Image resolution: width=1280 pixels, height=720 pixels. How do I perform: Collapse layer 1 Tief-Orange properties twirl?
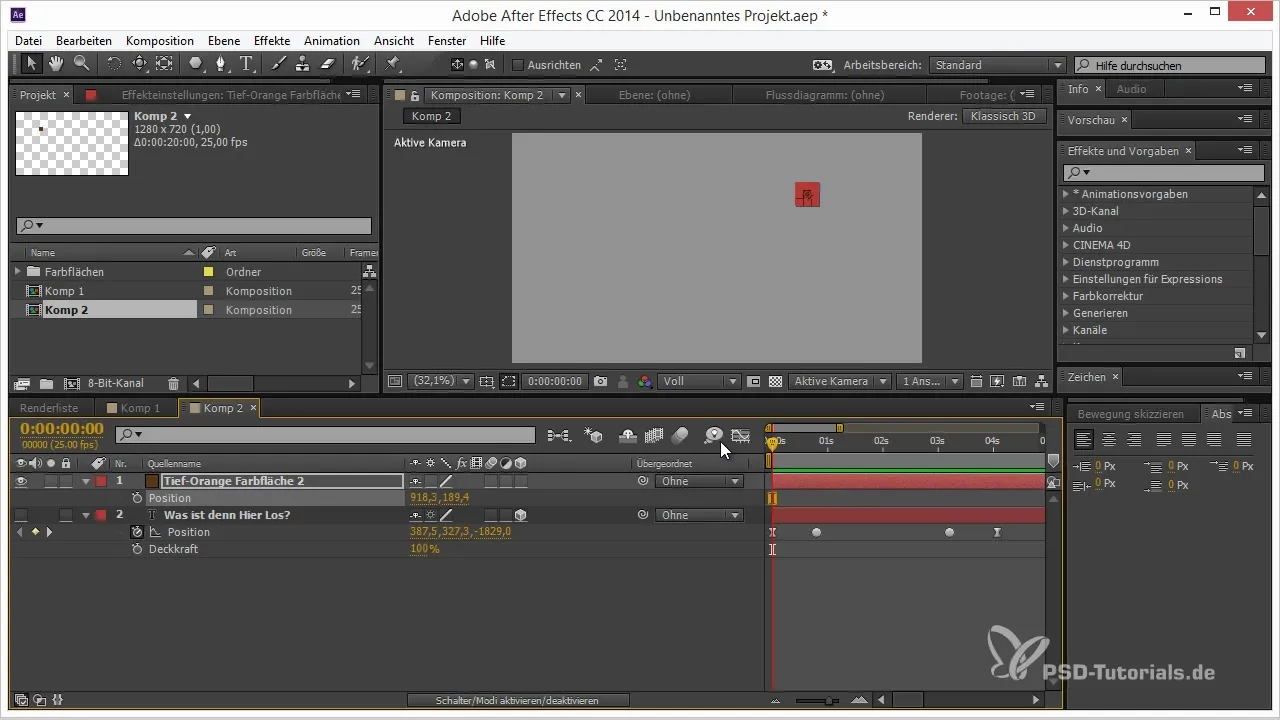86,481
